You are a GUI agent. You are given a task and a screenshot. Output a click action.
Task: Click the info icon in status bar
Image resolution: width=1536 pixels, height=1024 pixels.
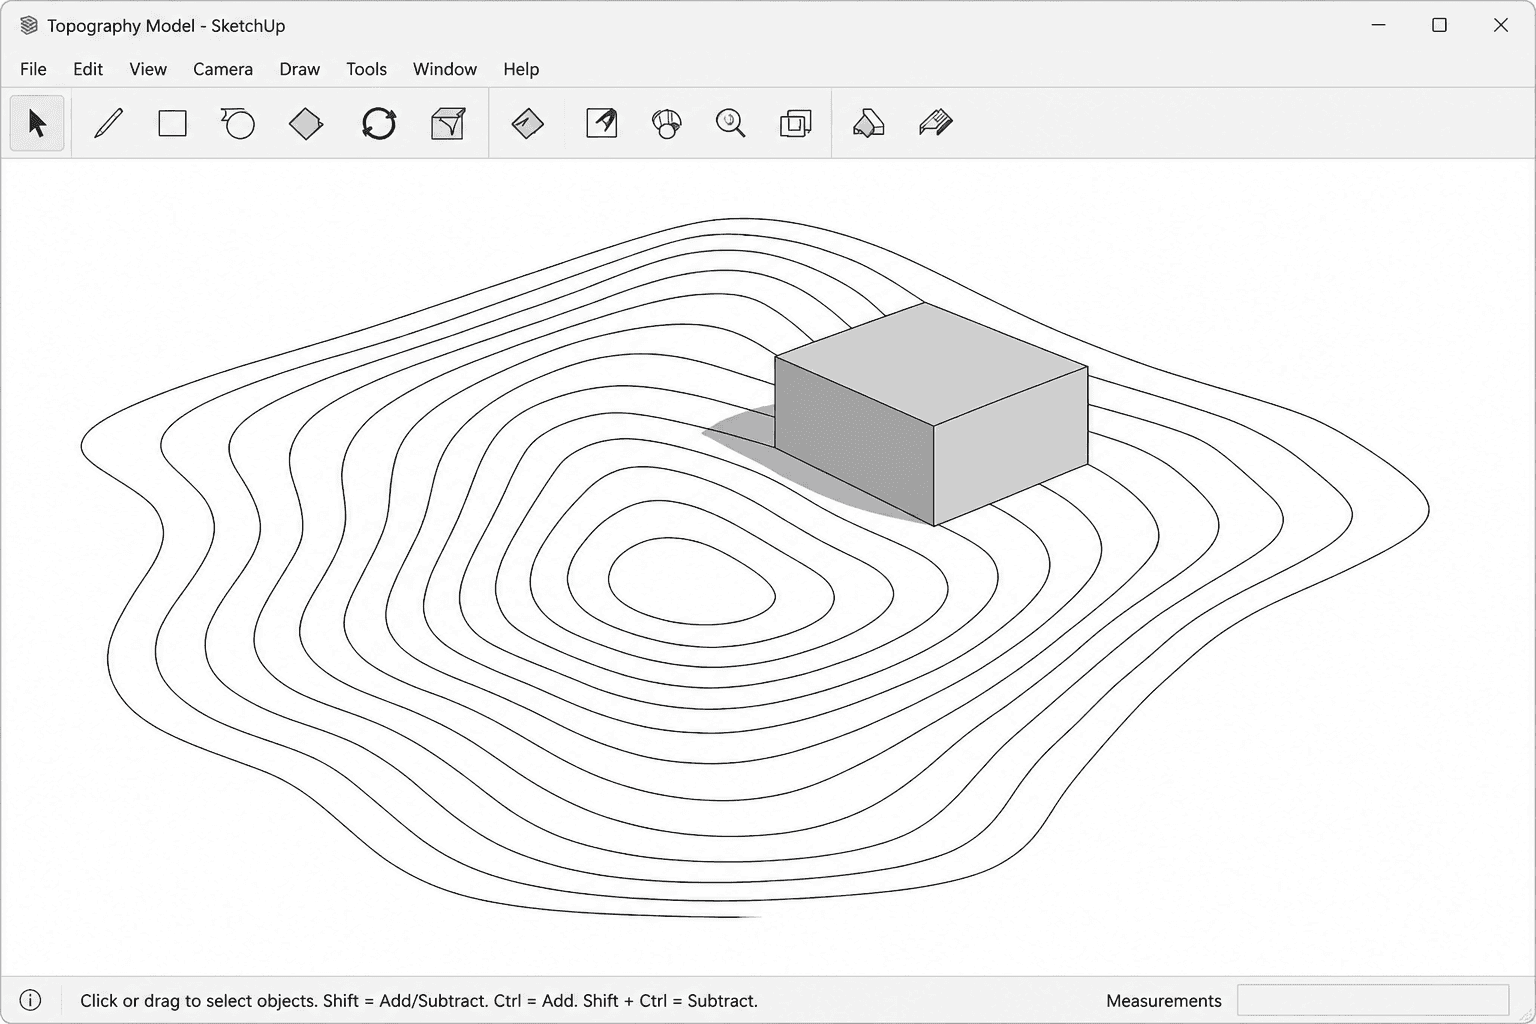pyautogui.click(x=31, y=1000)
